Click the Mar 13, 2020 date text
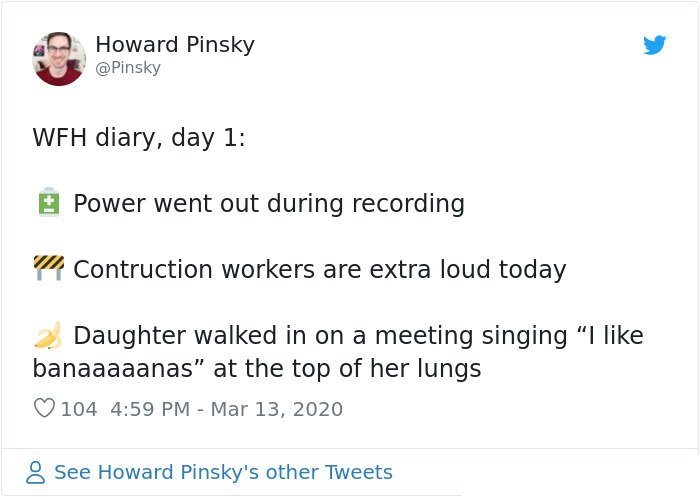This screenshot has width=700, height=497. click(x=276, y=409)
